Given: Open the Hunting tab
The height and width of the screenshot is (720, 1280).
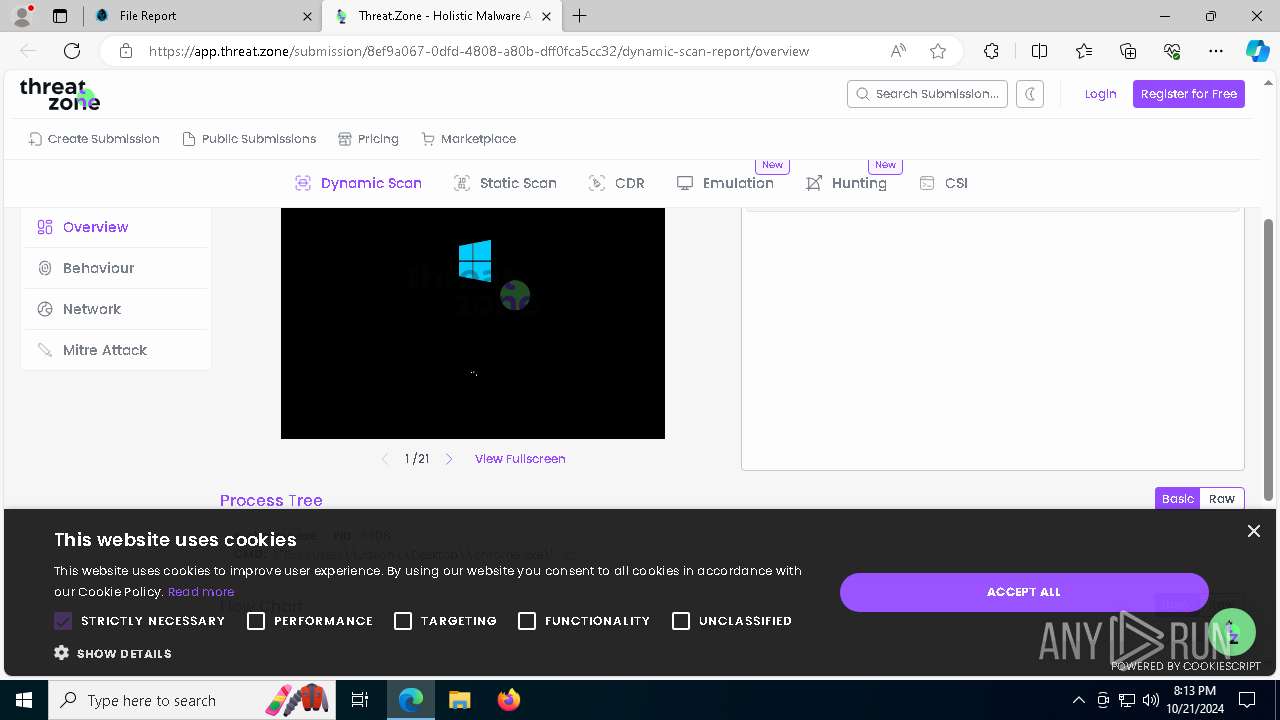Looking at the screenshot, I should click(846, 183).
